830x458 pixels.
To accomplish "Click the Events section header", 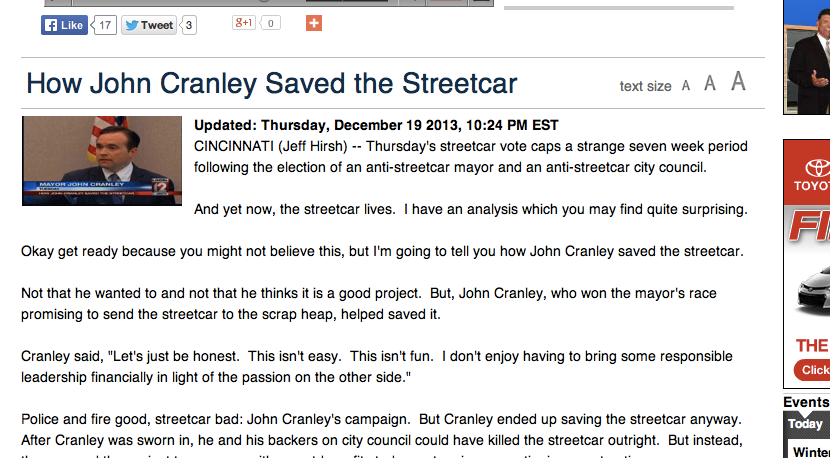I will (x=807, y=402).
